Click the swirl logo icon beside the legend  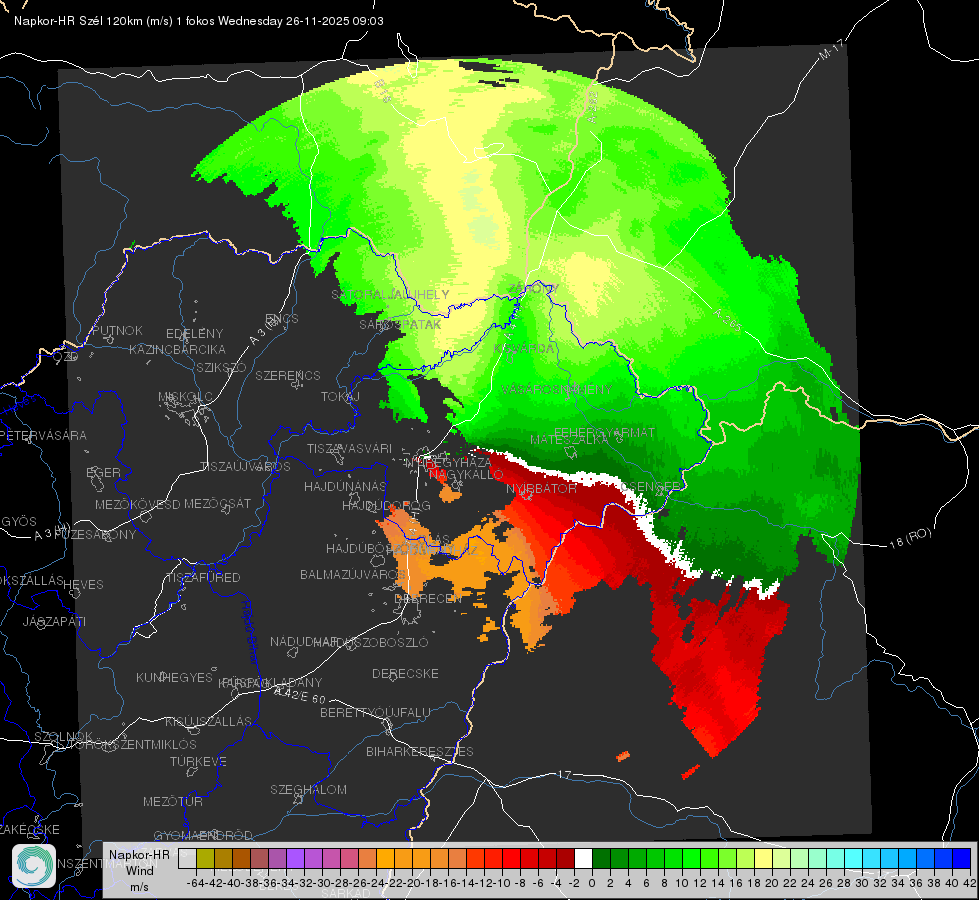[x=34, y=866]
